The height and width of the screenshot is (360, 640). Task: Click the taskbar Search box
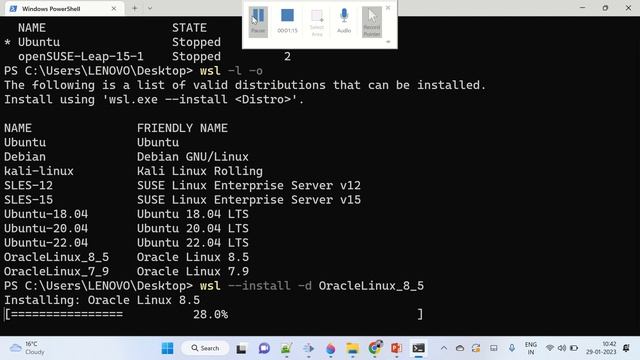[205, 348]
